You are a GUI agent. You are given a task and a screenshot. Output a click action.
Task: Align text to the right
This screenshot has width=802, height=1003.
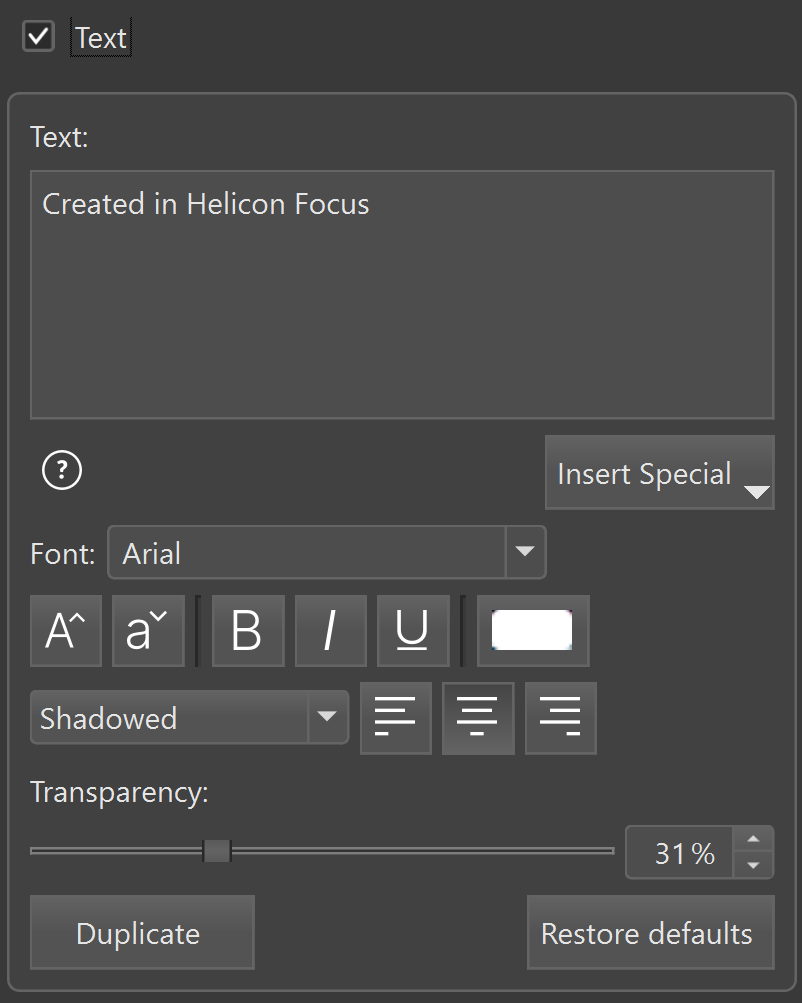pos(560,718)
